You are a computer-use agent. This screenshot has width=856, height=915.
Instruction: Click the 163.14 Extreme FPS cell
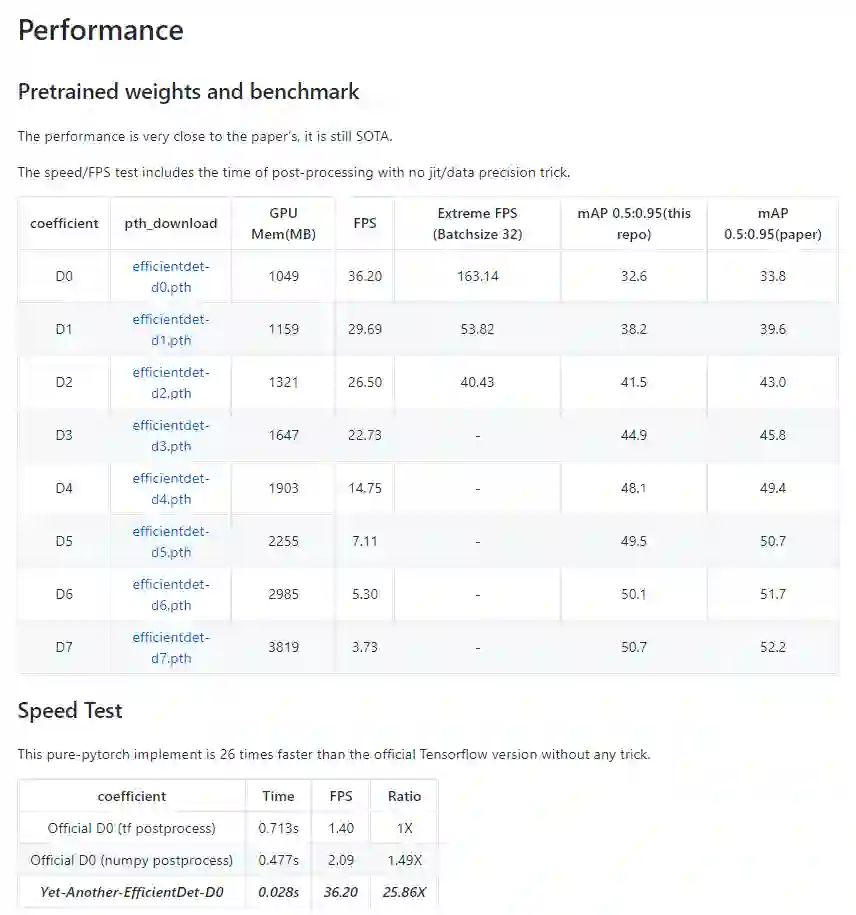point(478,276)
